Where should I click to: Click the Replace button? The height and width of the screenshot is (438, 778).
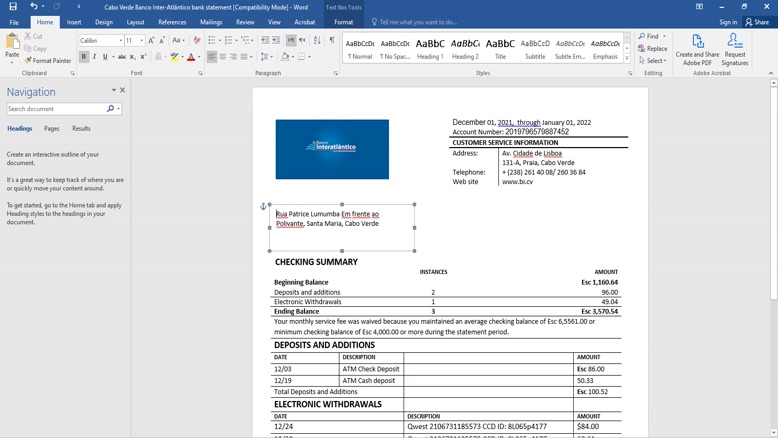(x=652, y=49)
